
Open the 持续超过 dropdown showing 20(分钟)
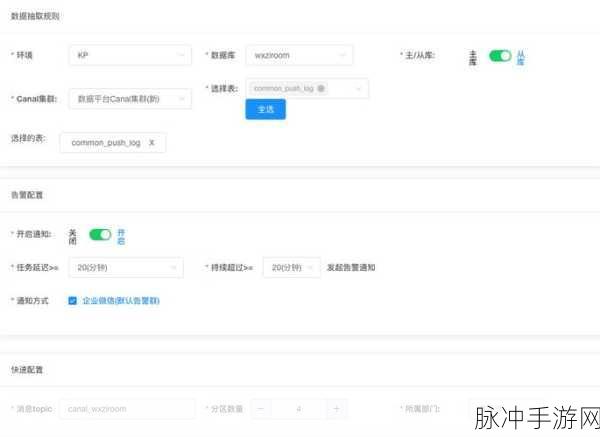point(292,267)
